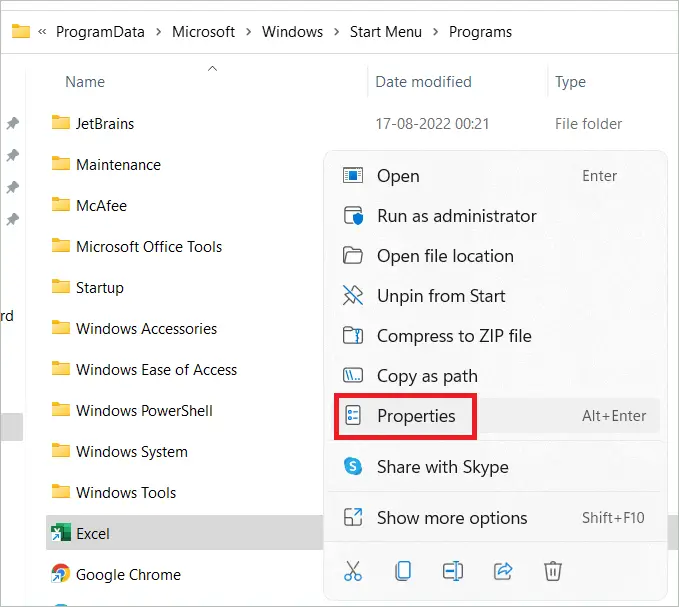Expand the hidden breadcrumb path chevrons
Screen dimensions: 679x607
[42, 32]
